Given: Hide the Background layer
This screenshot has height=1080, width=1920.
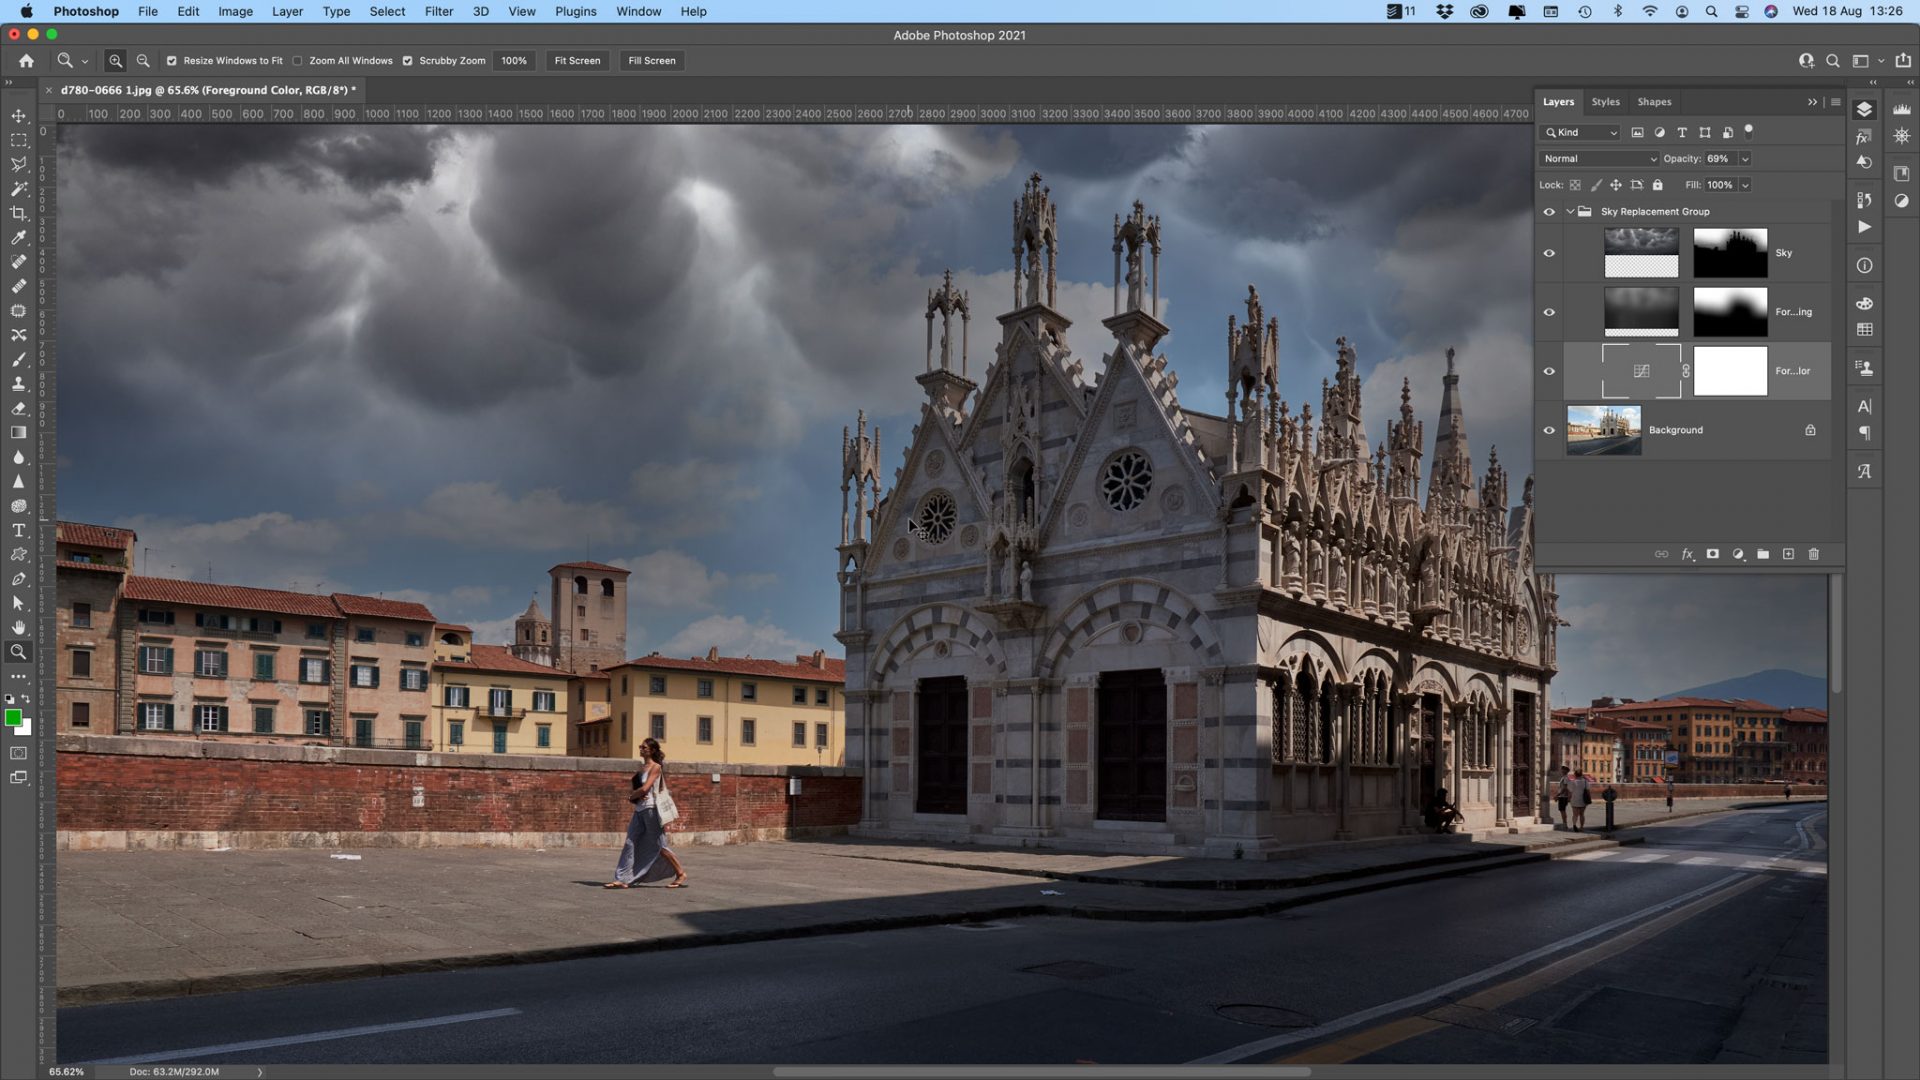Looking at the screenshot, I should pyautogui.click(x=1549, y=430).
